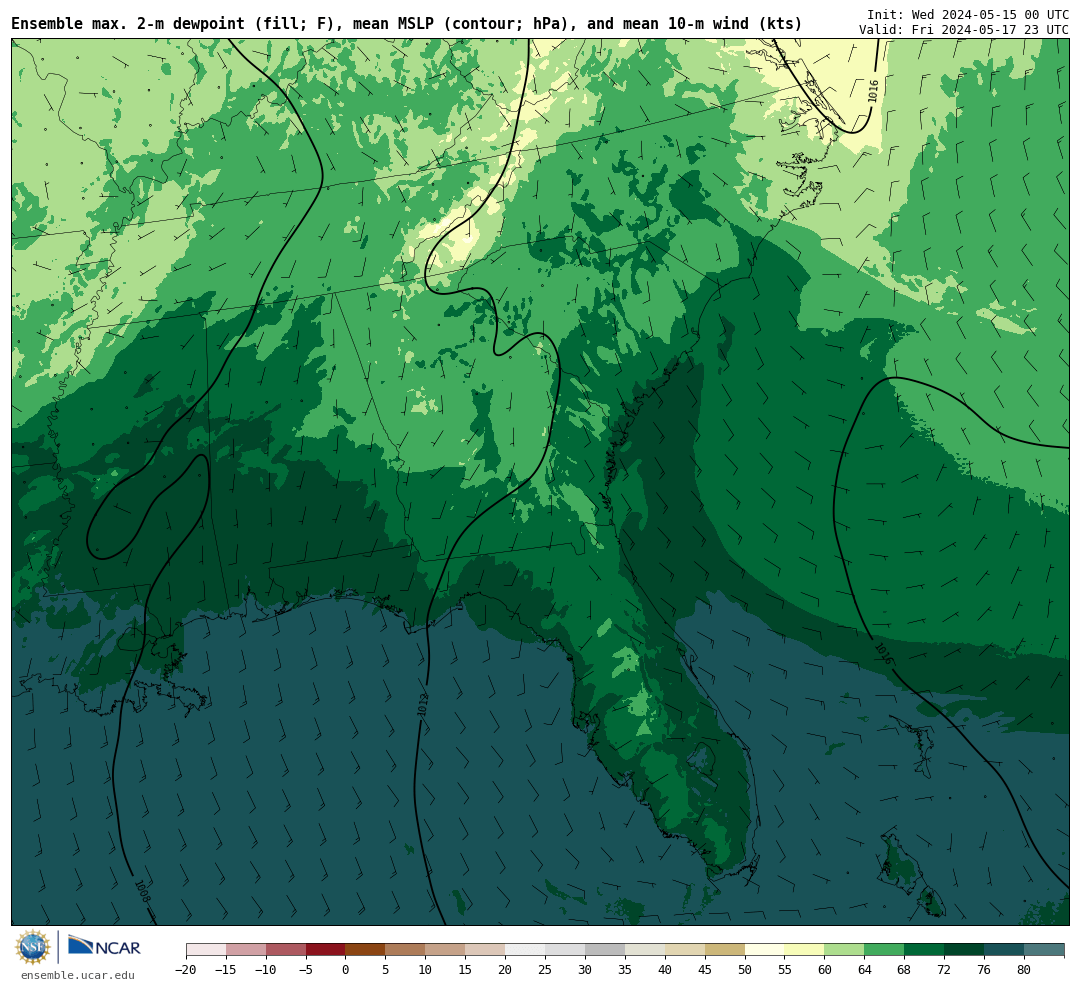
Task: Click the colorbar tick label 50
Action: pos(745,969)
